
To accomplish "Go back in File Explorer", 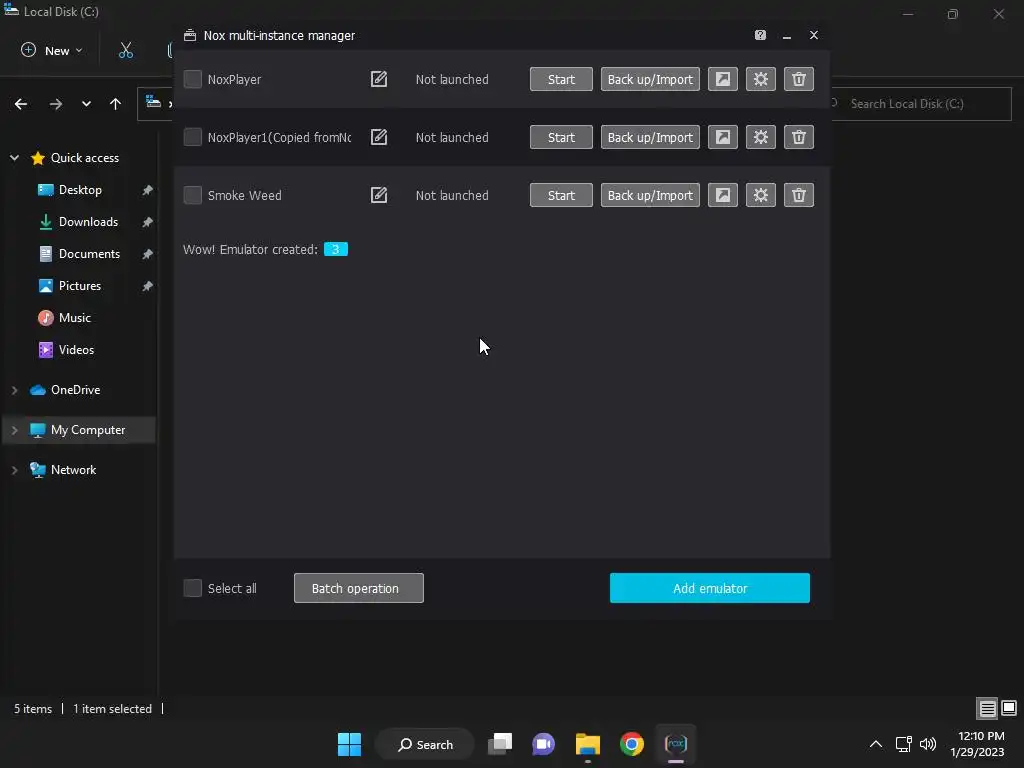I will [21, 104].
